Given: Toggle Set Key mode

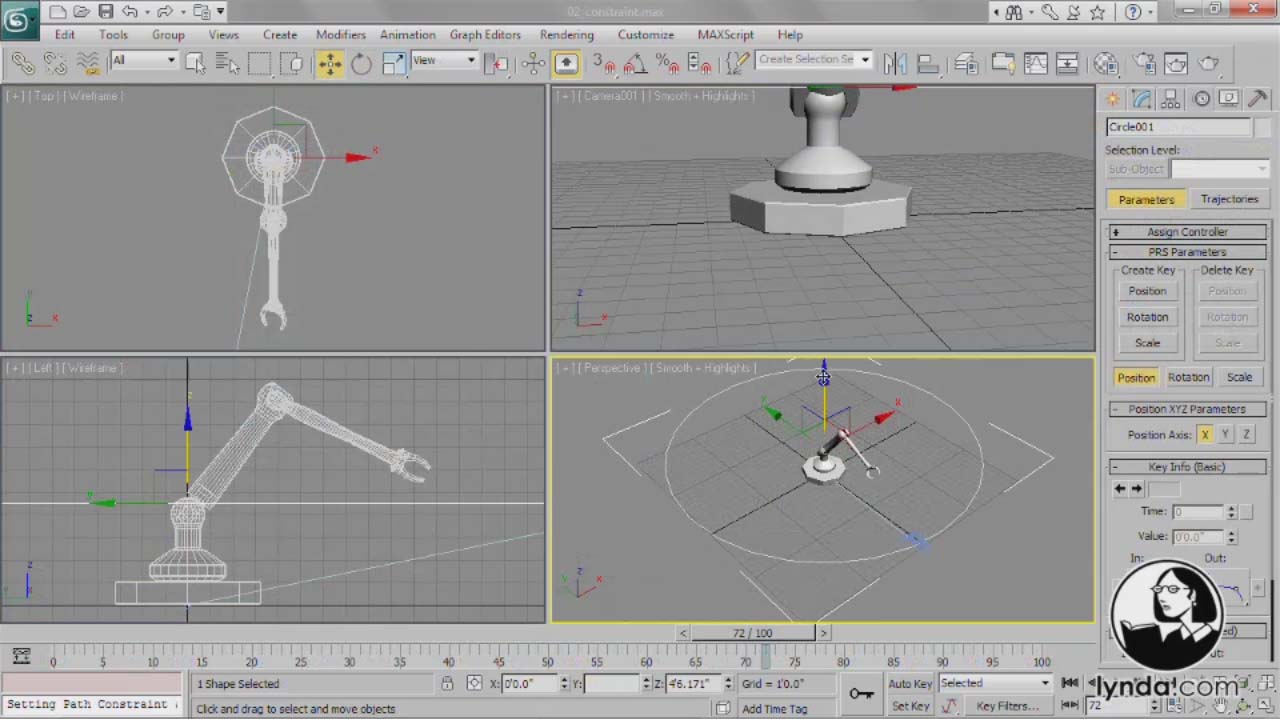Looking at the screenshot, I should 910,705.
